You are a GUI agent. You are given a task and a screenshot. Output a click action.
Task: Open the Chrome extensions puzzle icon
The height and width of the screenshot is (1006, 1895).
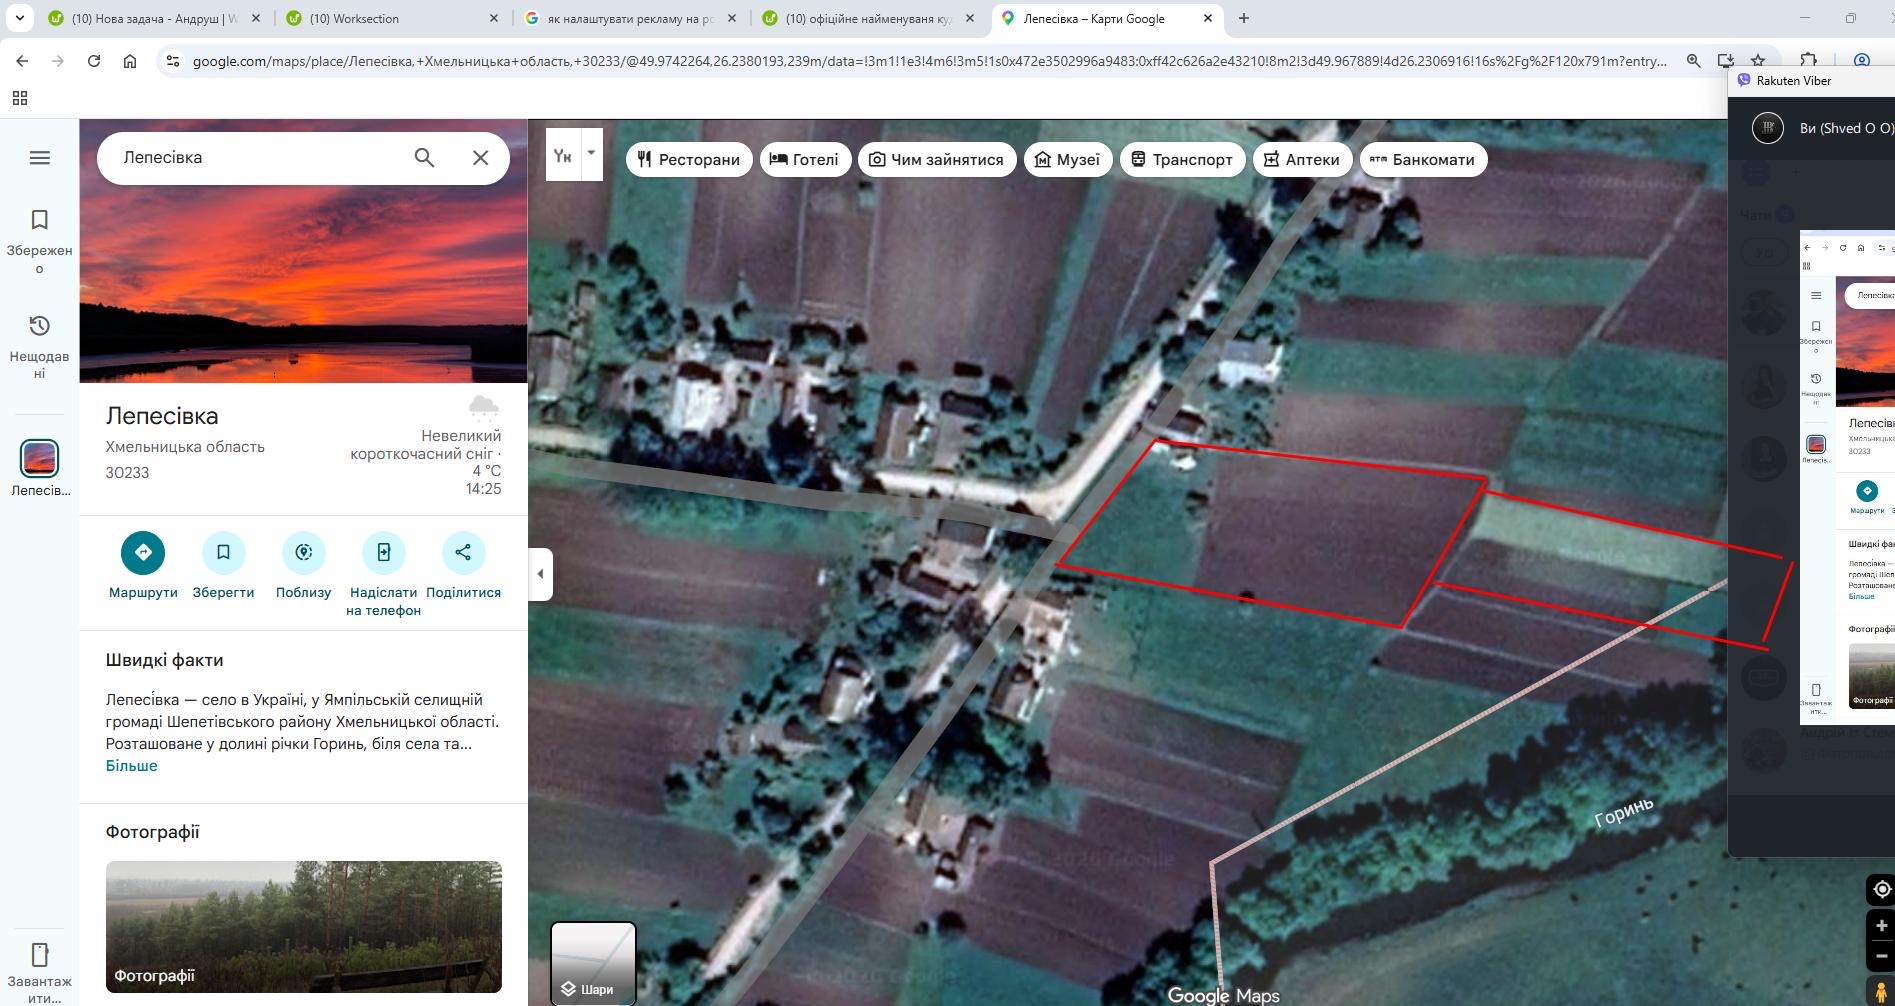click(x=1808, y=60)
